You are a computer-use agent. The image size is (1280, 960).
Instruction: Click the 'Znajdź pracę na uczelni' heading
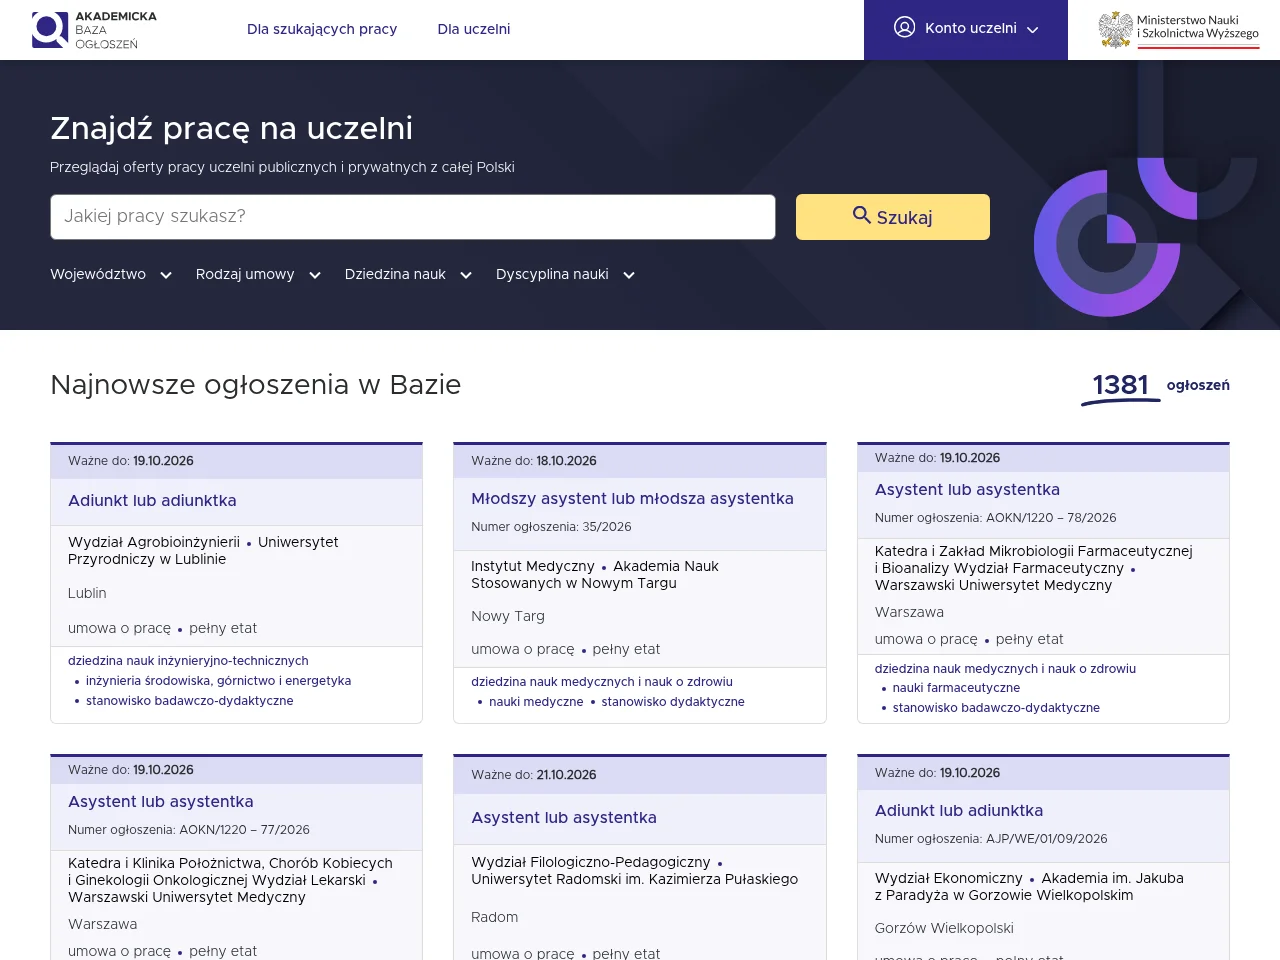231,129
